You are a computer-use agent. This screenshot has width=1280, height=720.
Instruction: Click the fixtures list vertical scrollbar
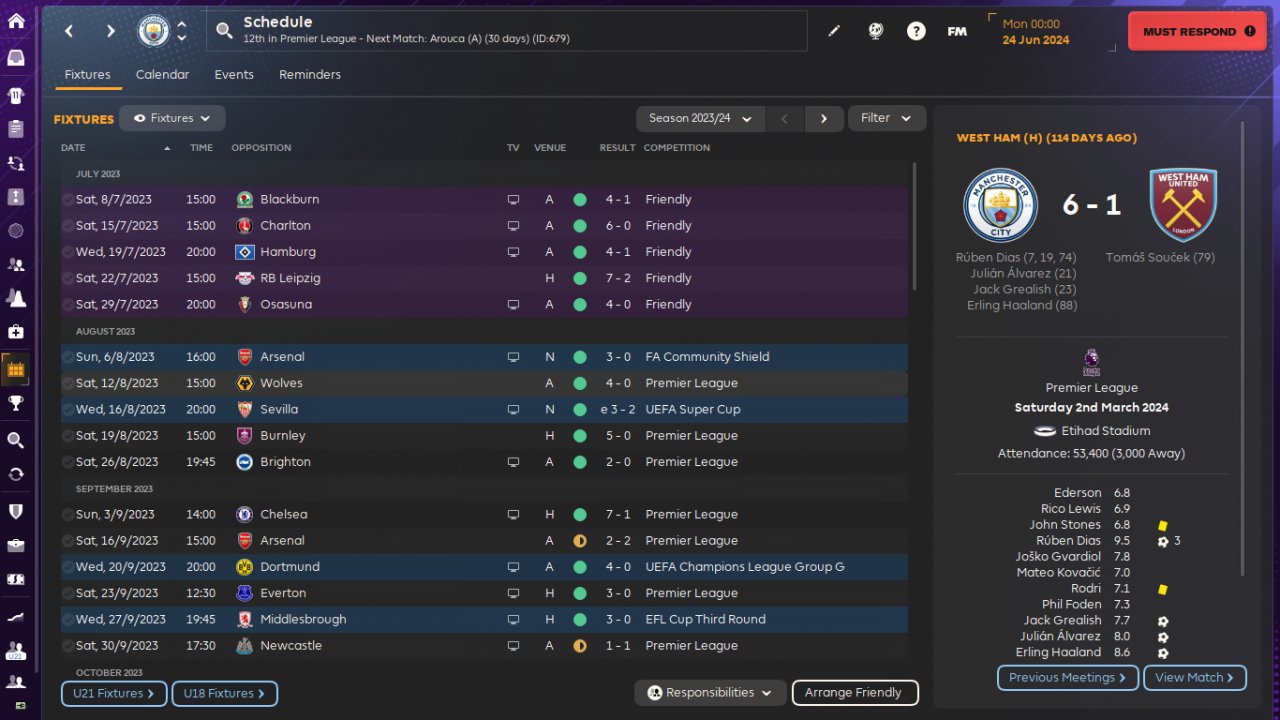[x=913, y=226]
